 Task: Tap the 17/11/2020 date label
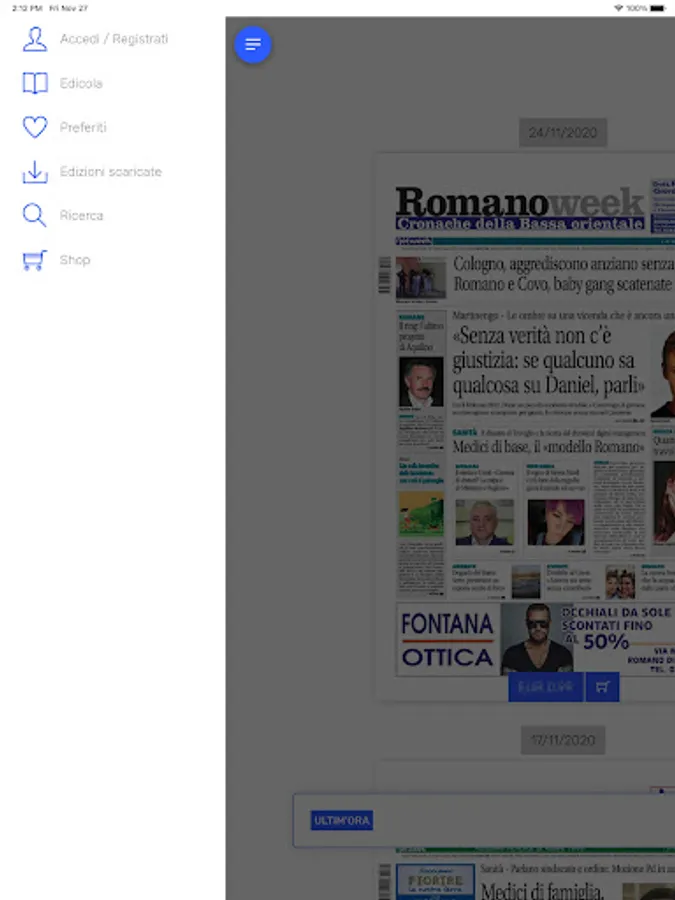click(563, 740)
